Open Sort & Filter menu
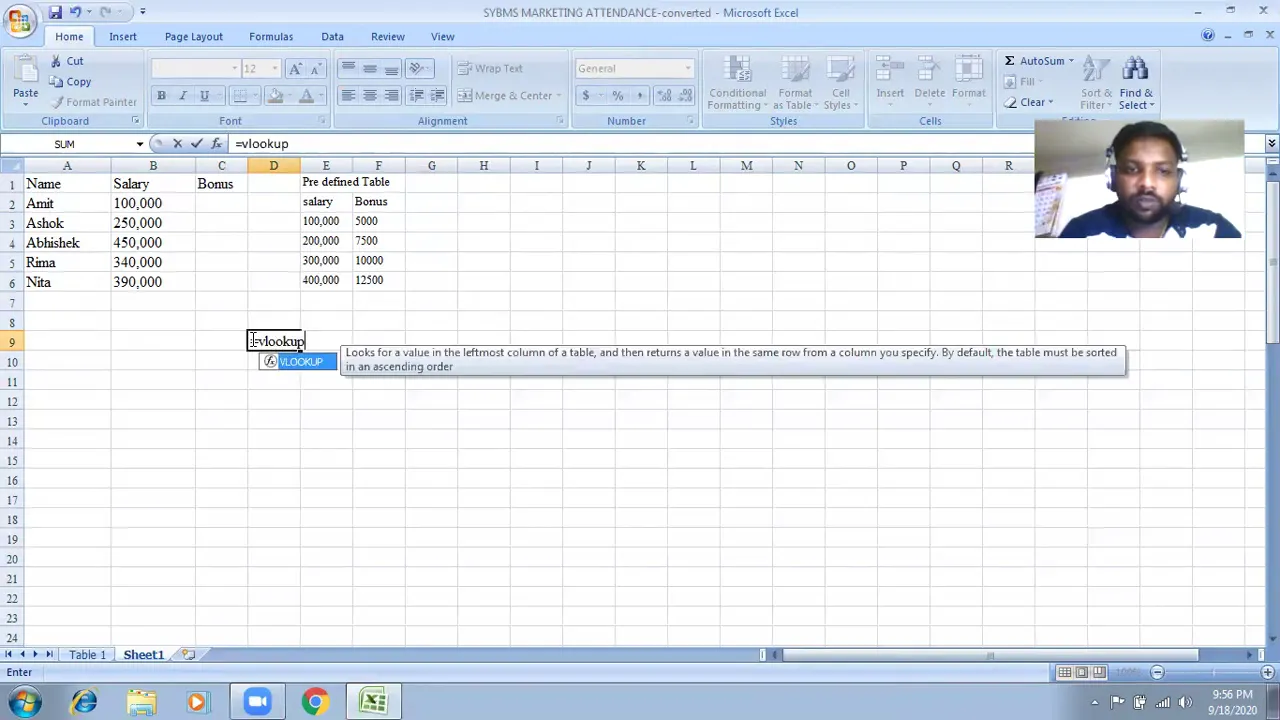 click(x=1095, y=83)
